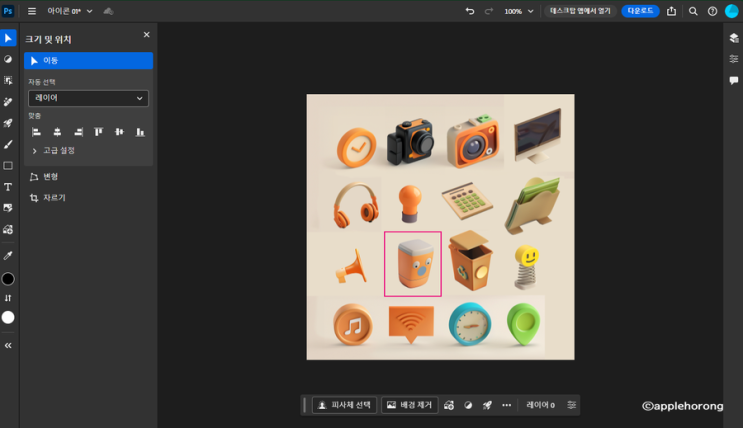This screenshot has height=428, width=743.
Task: Open the Layers panel on right rail
Action: click(734, 38)
